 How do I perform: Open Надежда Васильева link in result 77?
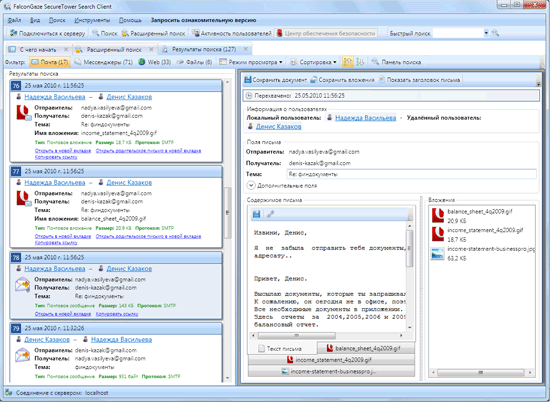coord(55,183)
